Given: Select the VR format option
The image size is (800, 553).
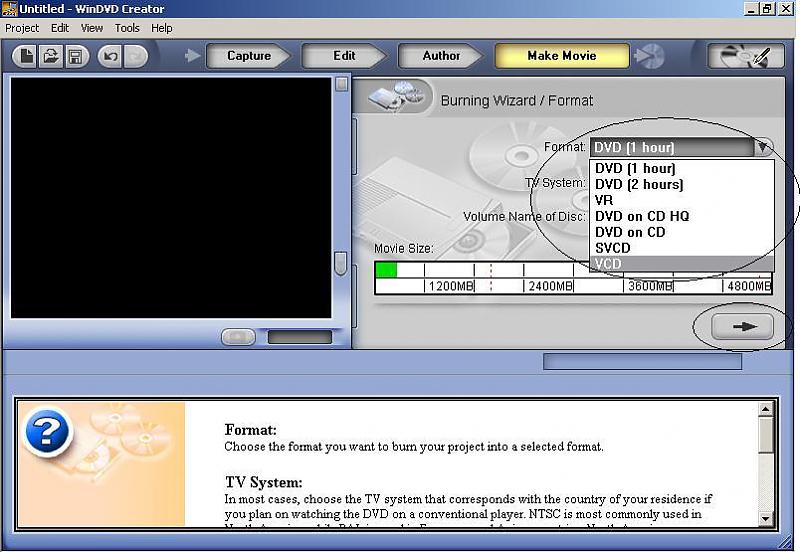Looking at the screenshot, I should [682, 200].
